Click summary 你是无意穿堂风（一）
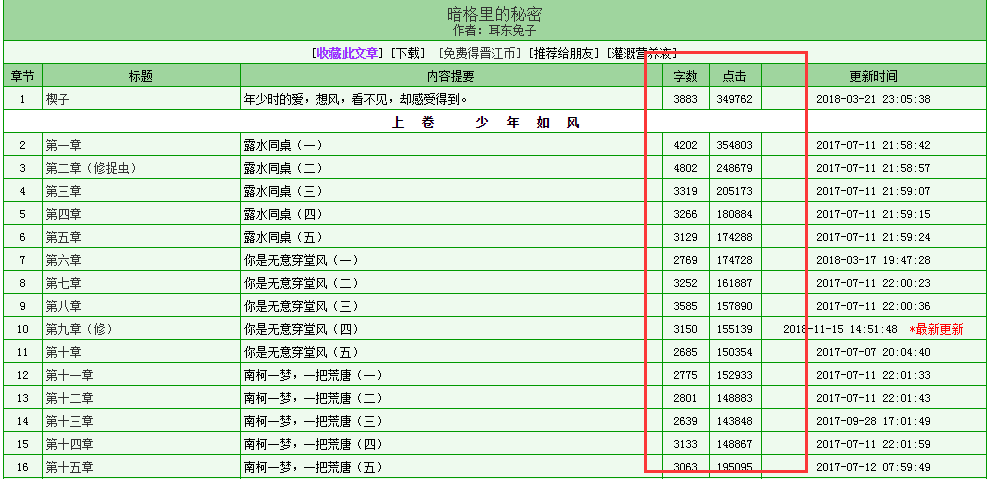988x479 pixels. pyautogui.click(x=301, y=260)
